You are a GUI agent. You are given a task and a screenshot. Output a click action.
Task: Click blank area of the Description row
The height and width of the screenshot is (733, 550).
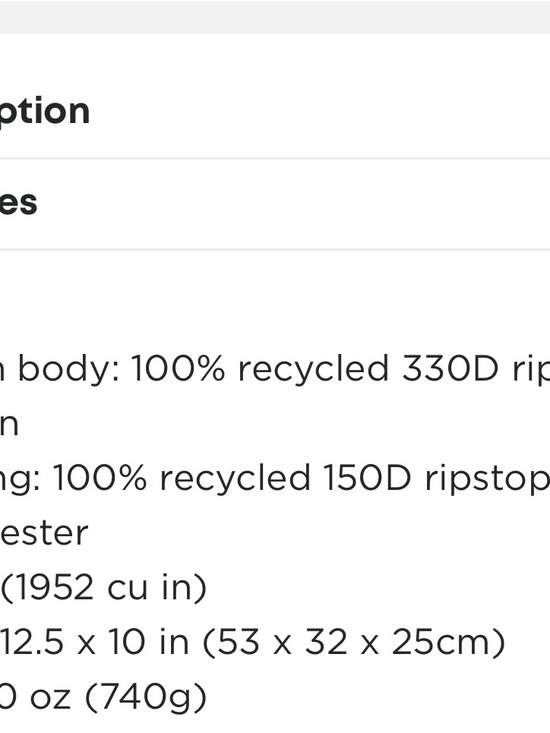click(x=318, y=111)
